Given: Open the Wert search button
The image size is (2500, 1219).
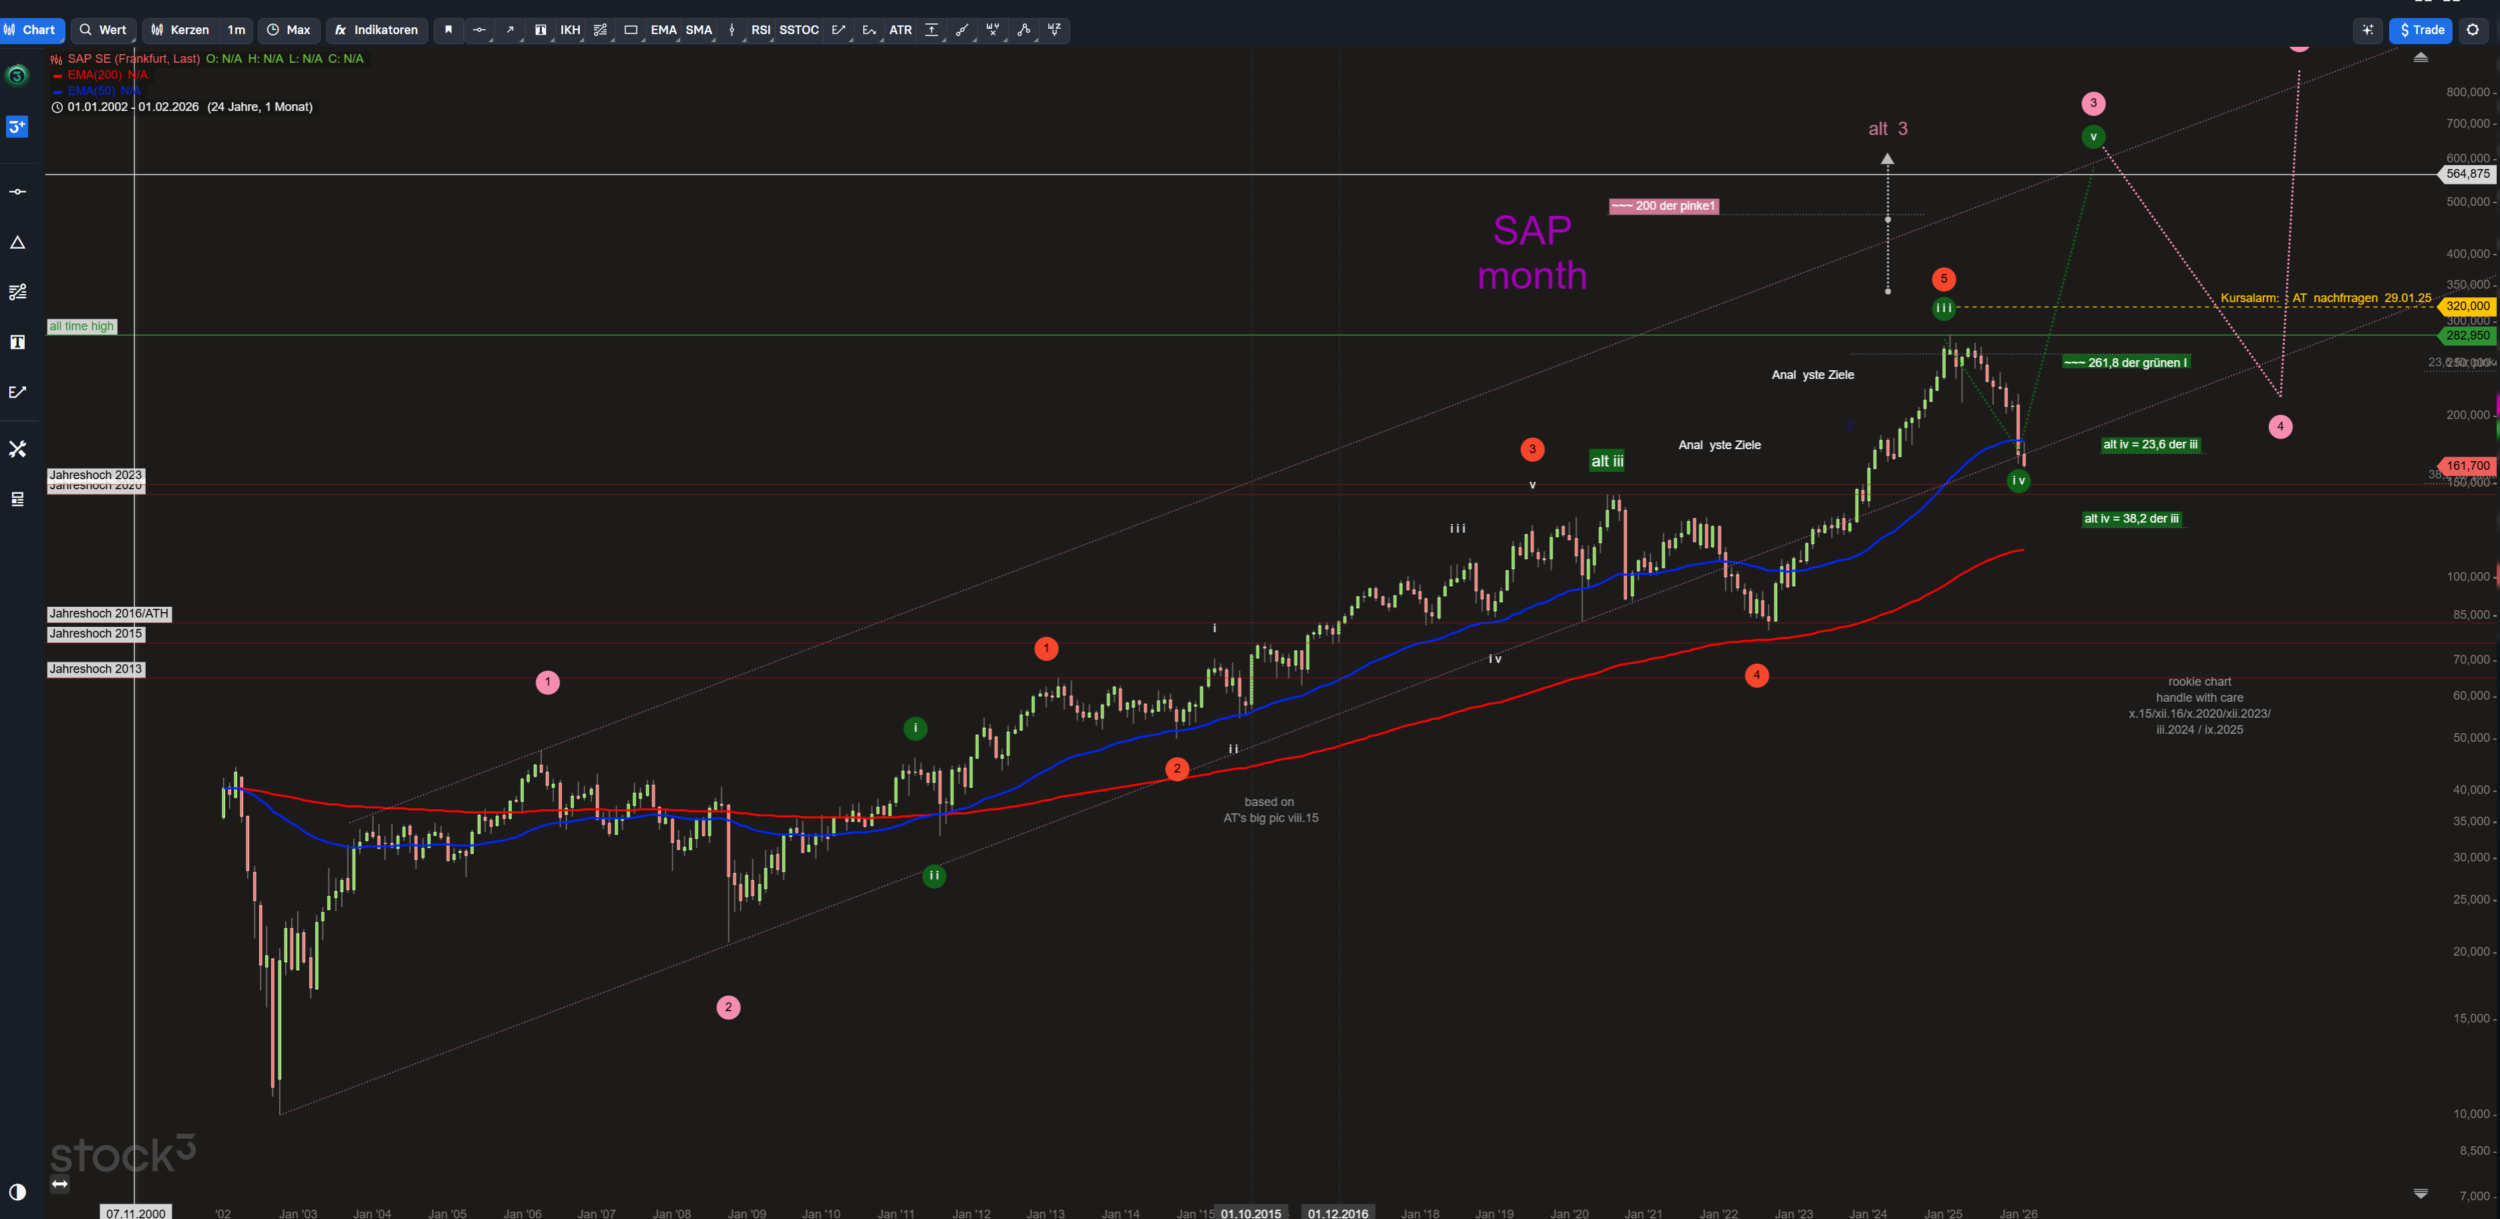Looking at the screenshot, I should click(x=103, y=30).
